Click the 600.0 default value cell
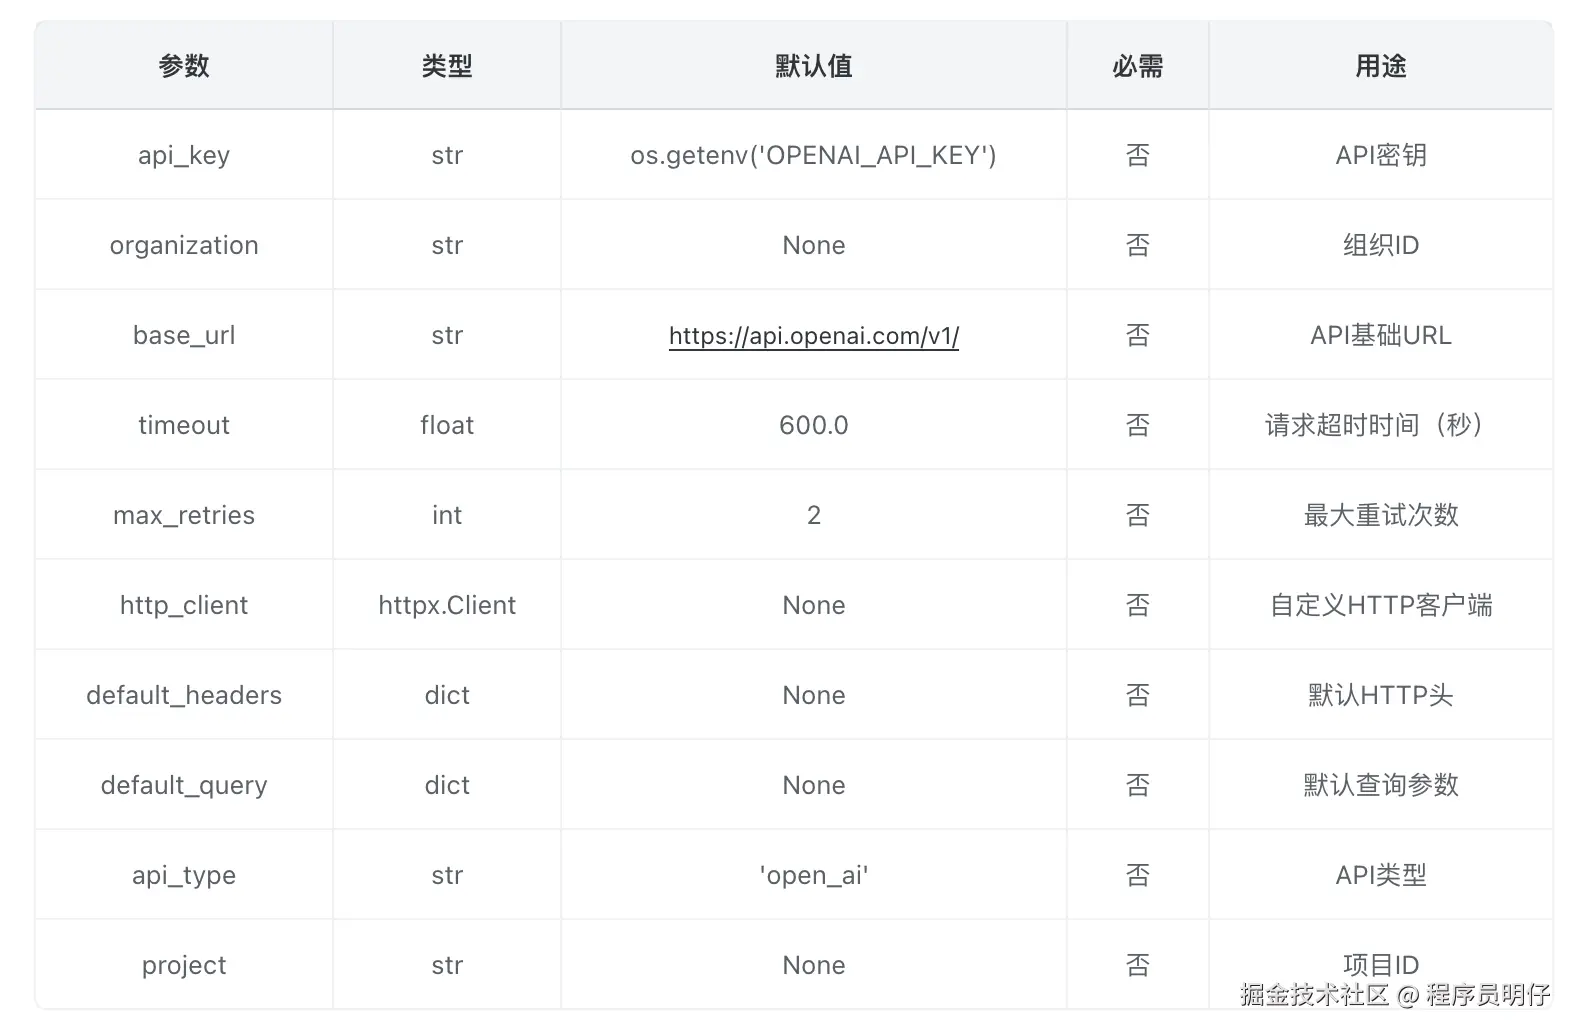This screenshot has height=1036, width=1578. pos(813,426)
